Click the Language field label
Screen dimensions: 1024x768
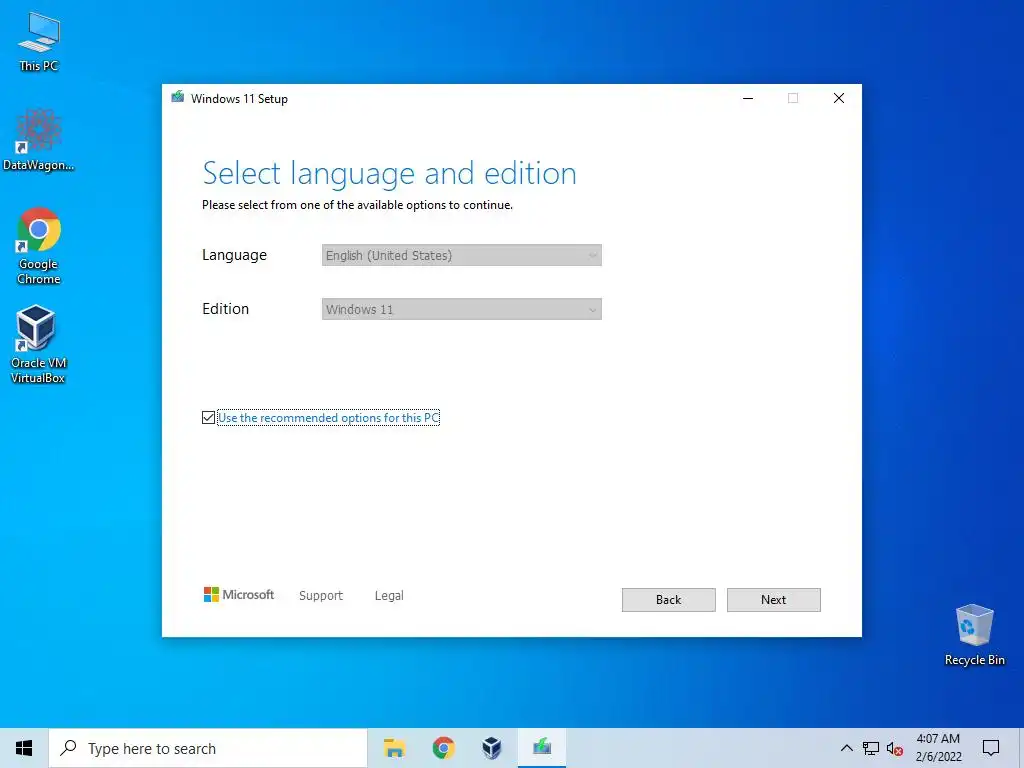click(234, 255)
